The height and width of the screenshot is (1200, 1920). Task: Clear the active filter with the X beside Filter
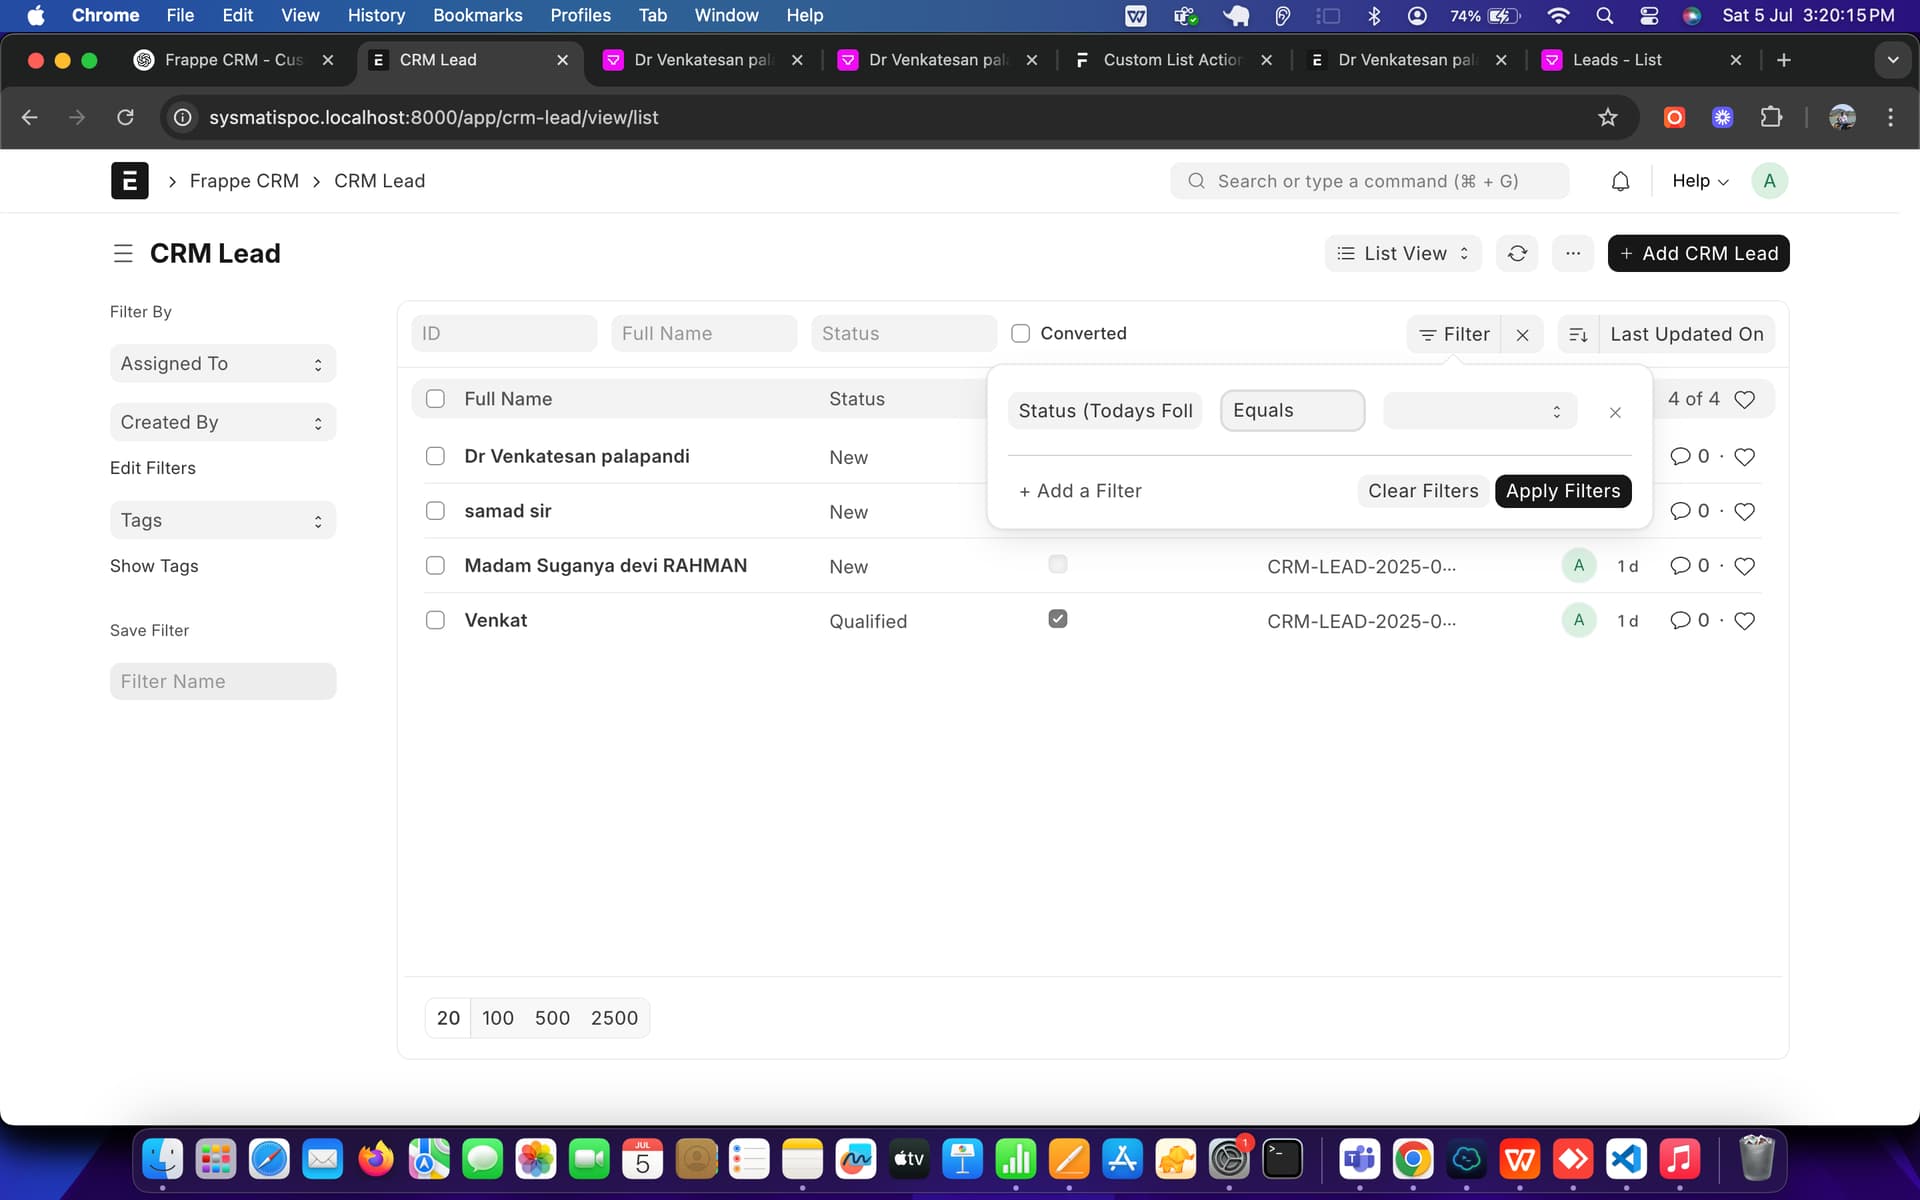click(1522, 335)
